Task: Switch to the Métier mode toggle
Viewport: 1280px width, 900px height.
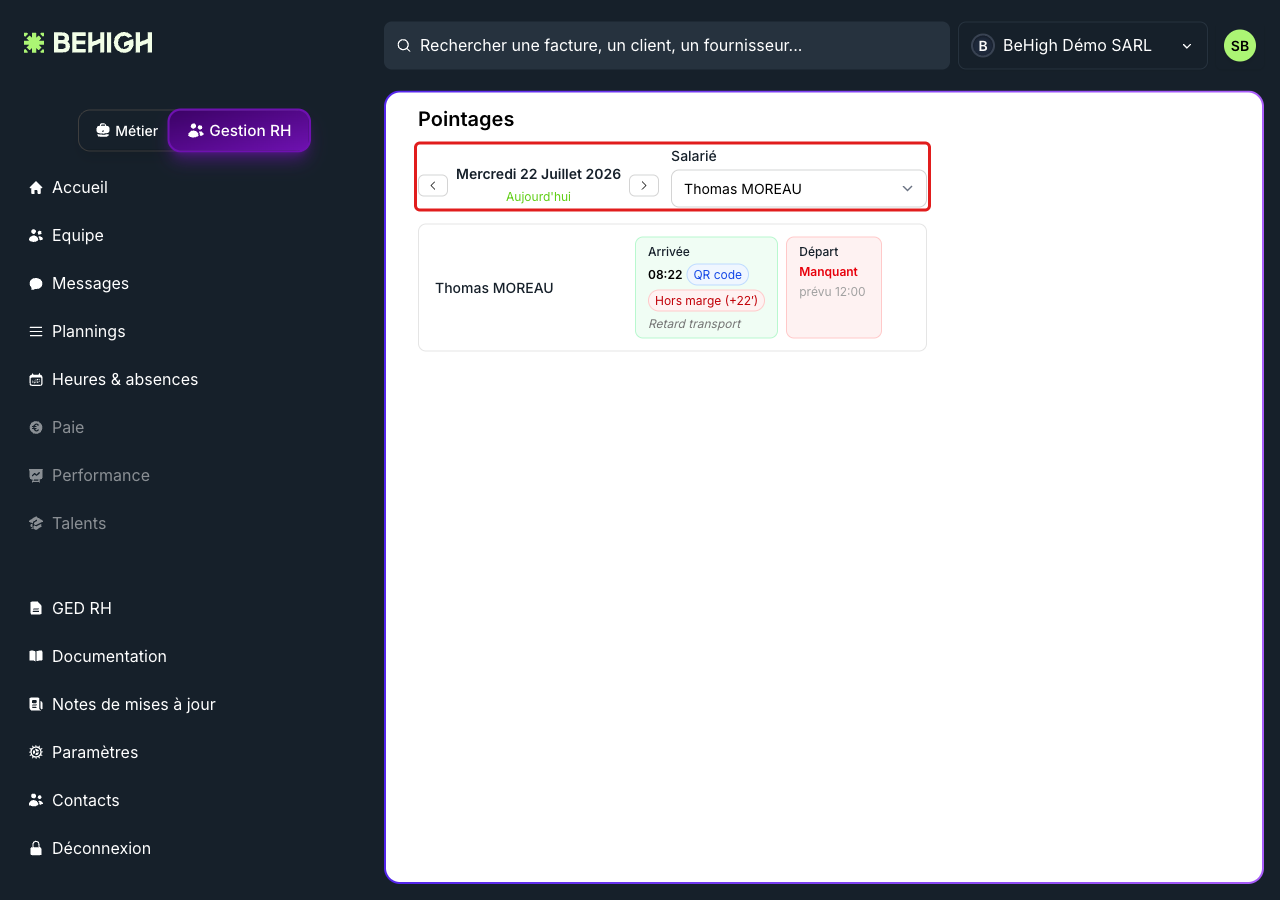Action: coord(126,131)
